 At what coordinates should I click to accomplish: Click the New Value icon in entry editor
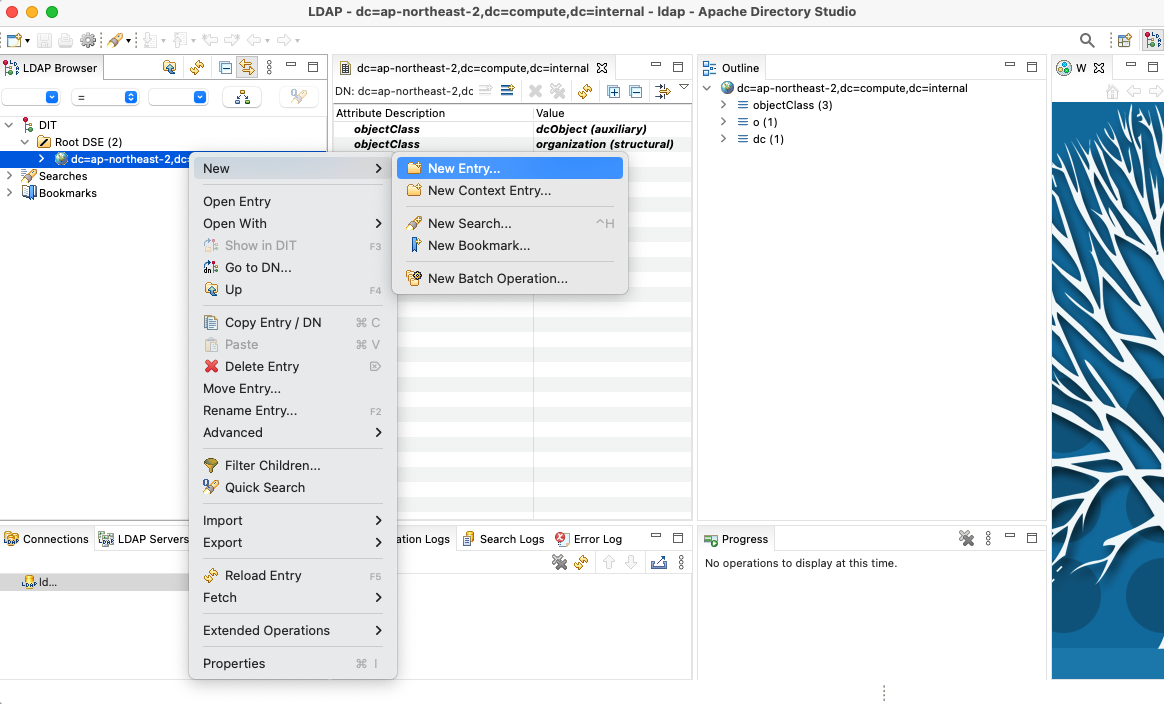coord(508,91)
